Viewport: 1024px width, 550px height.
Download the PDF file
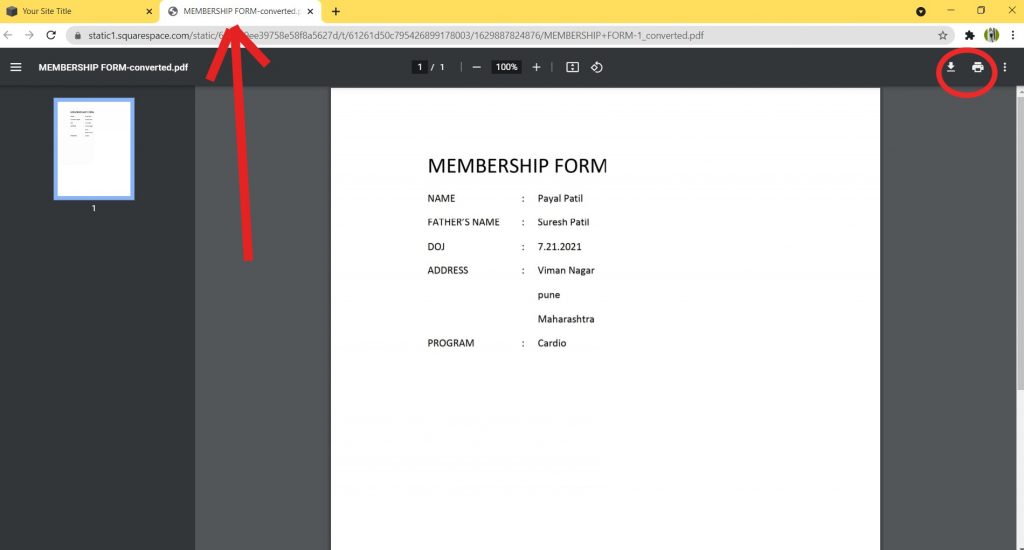click(951, 67)
